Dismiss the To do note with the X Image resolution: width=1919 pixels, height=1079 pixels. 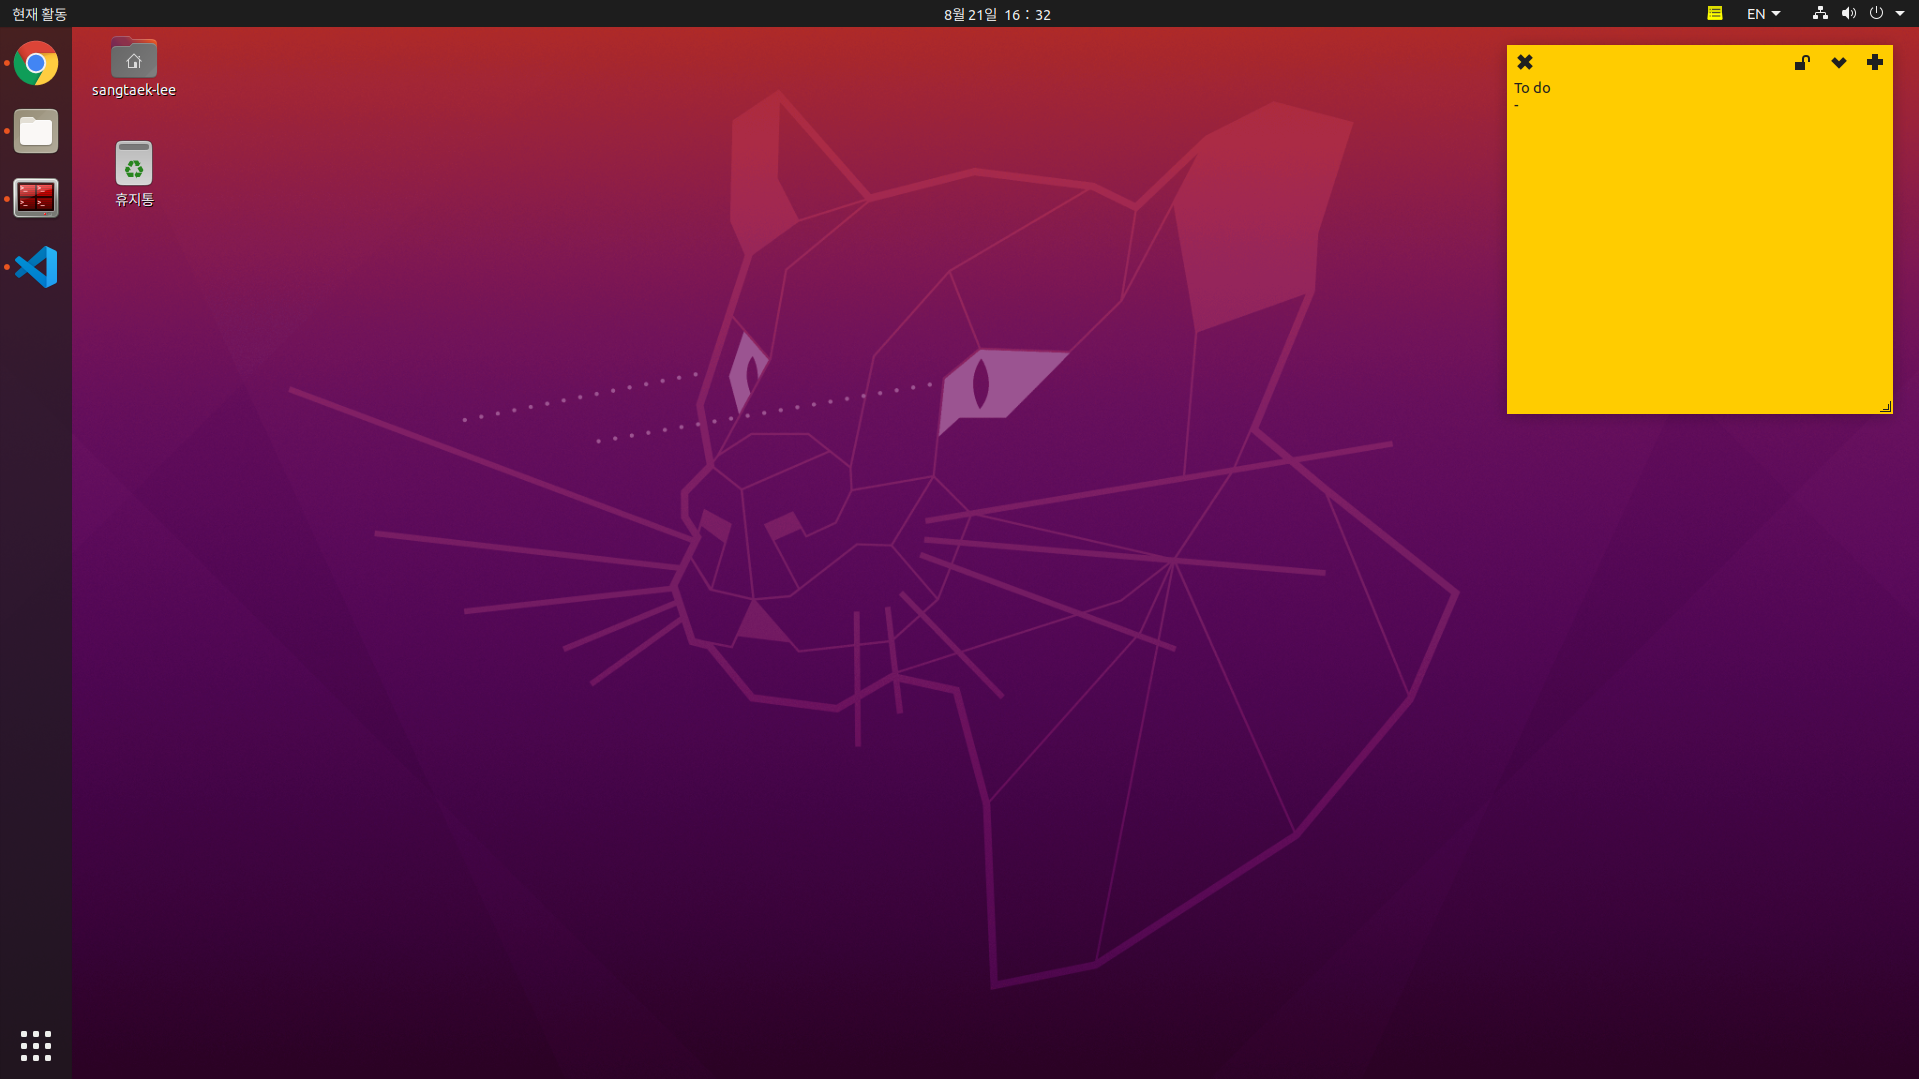point(1524,61)
